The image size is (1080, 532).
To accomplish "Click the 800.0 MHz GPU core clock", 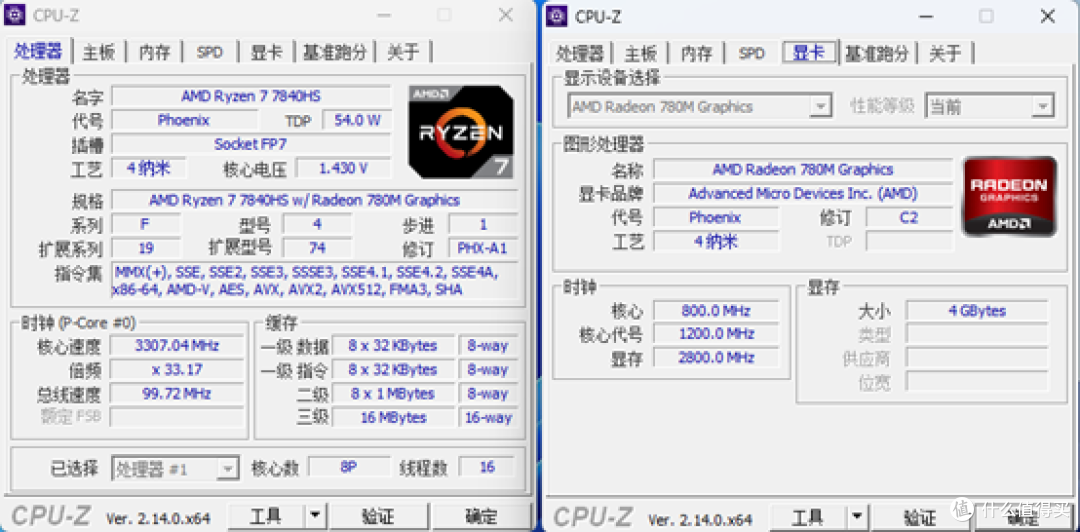I will (x=716, y=311).
